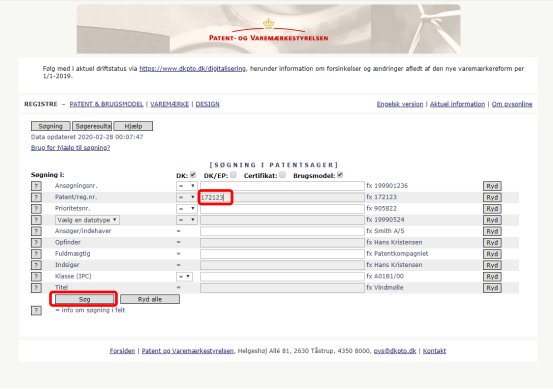Click the Ryd alle button
The height and width of the screenshot is (389, 553).
pos(150,299)
